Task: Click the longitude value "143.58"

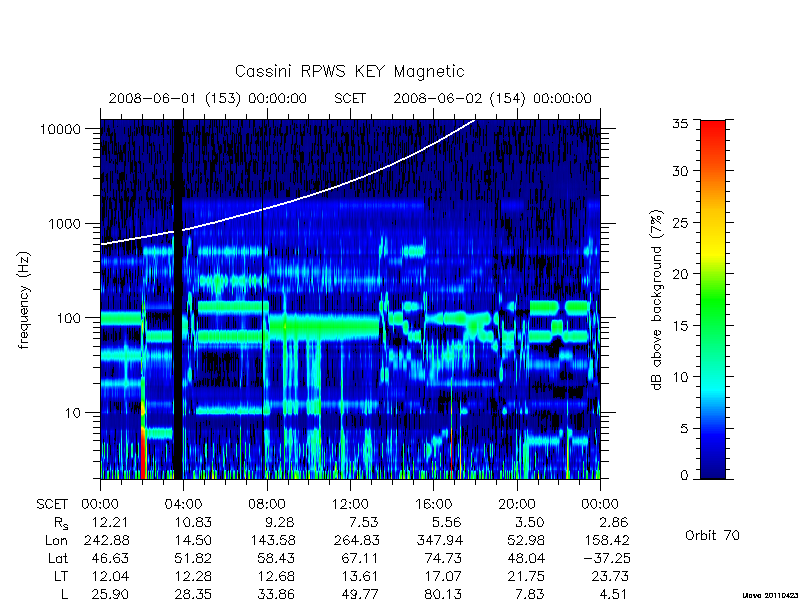Action: tap(272, 540)
